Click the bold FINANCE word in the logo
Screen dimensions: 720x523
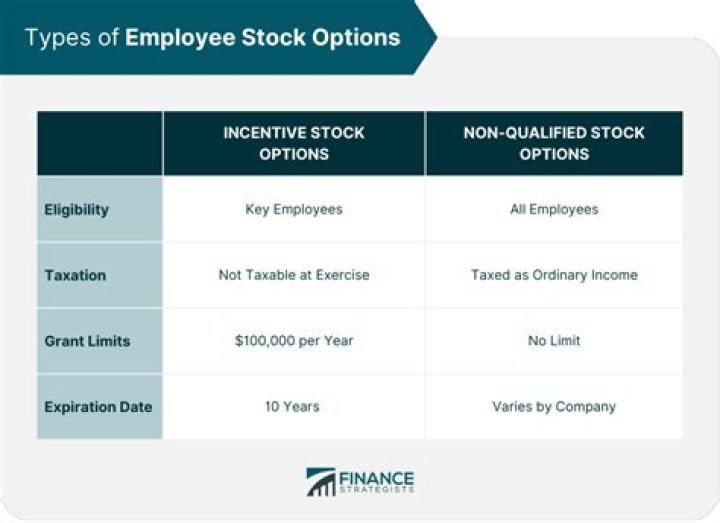(376, 477)
